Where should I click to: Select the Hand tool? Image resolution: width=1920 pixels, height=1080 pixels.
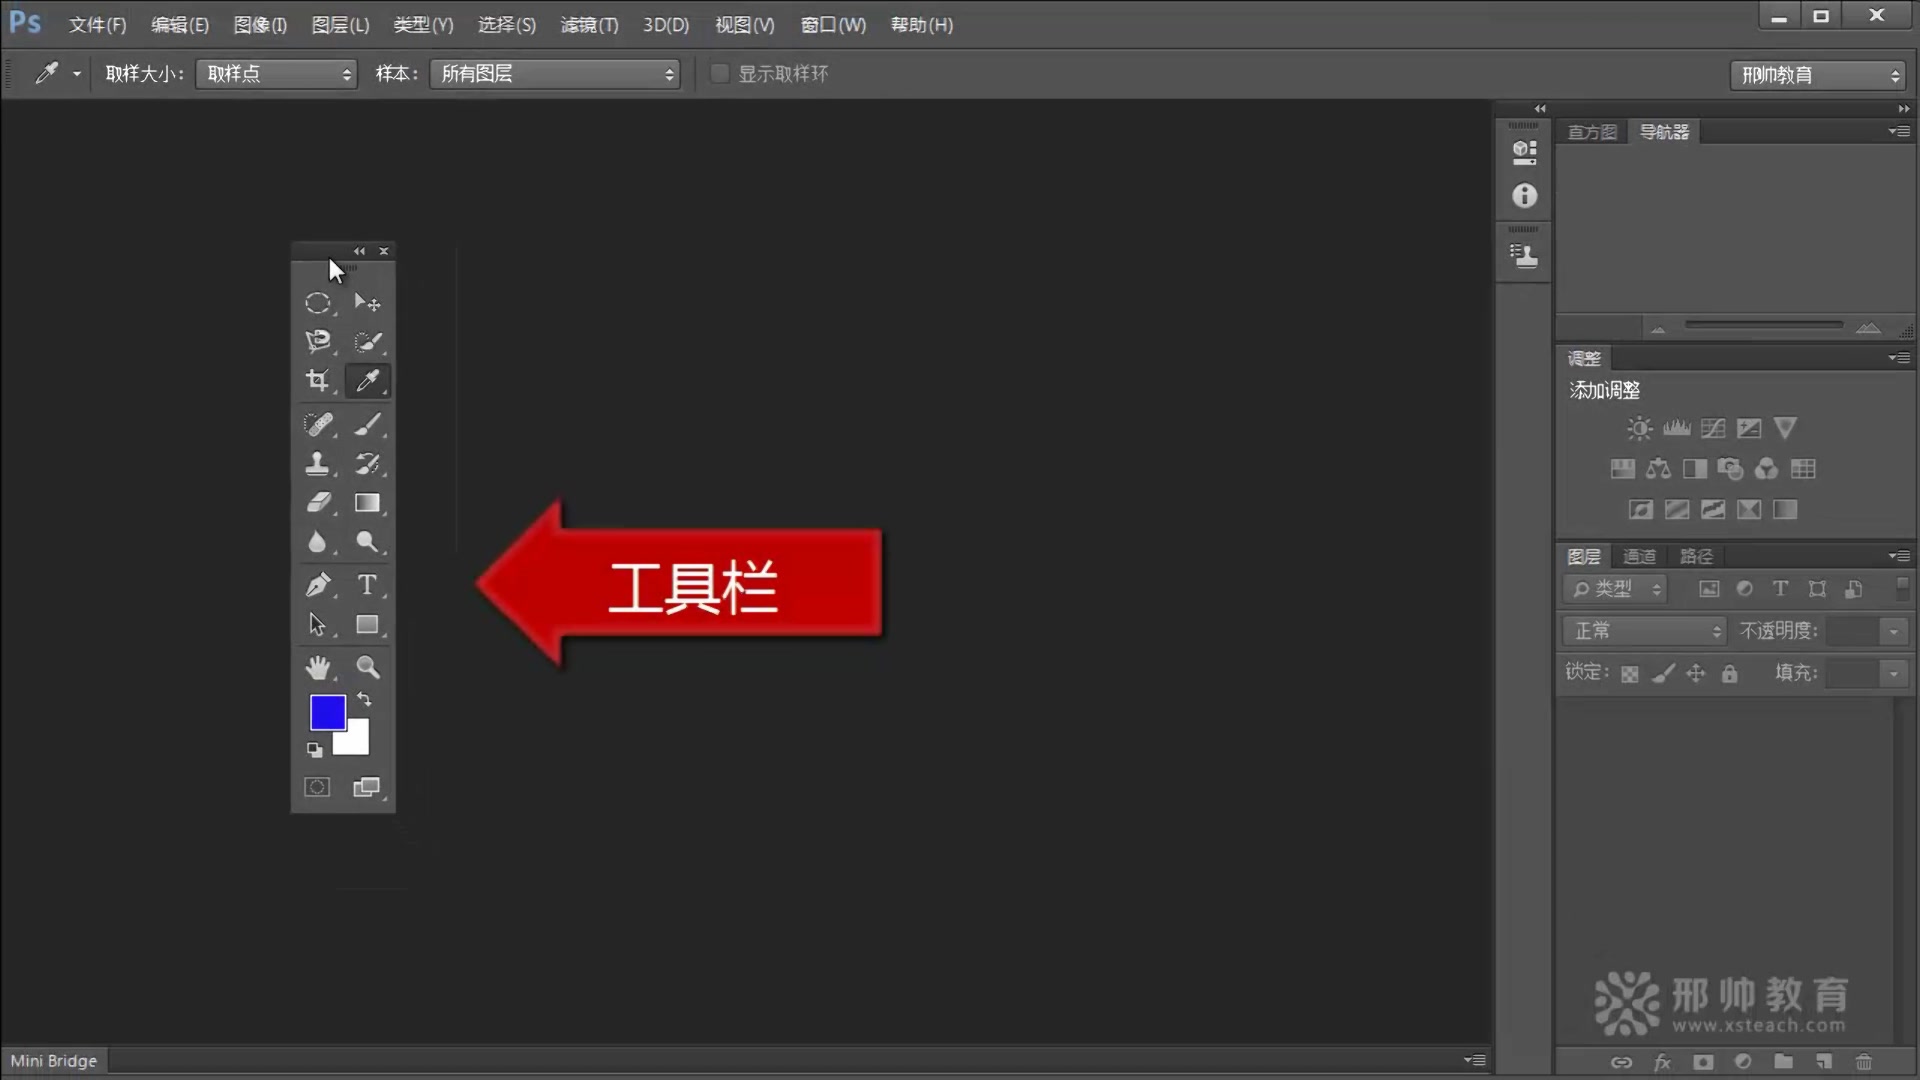[x=318, y=666]
